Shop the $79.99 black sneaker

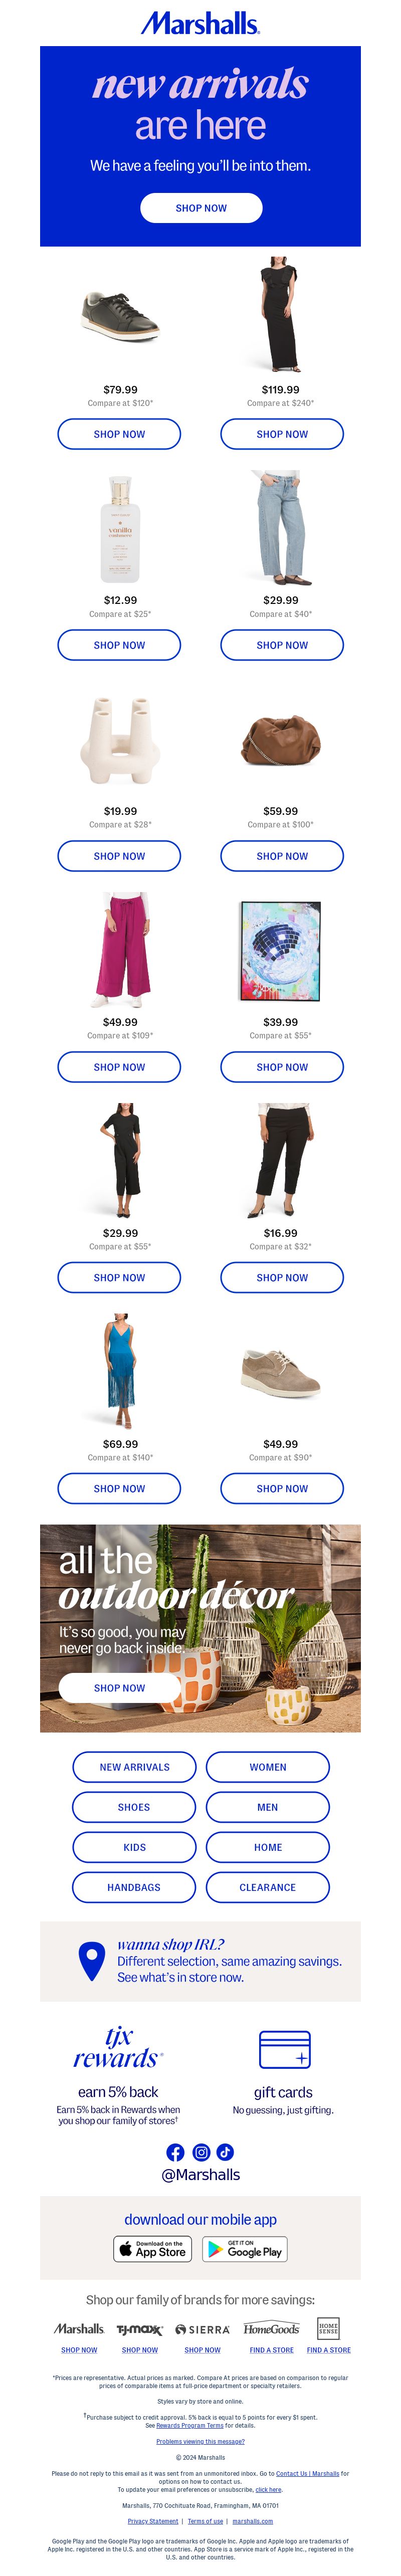[x=119, y=434]
